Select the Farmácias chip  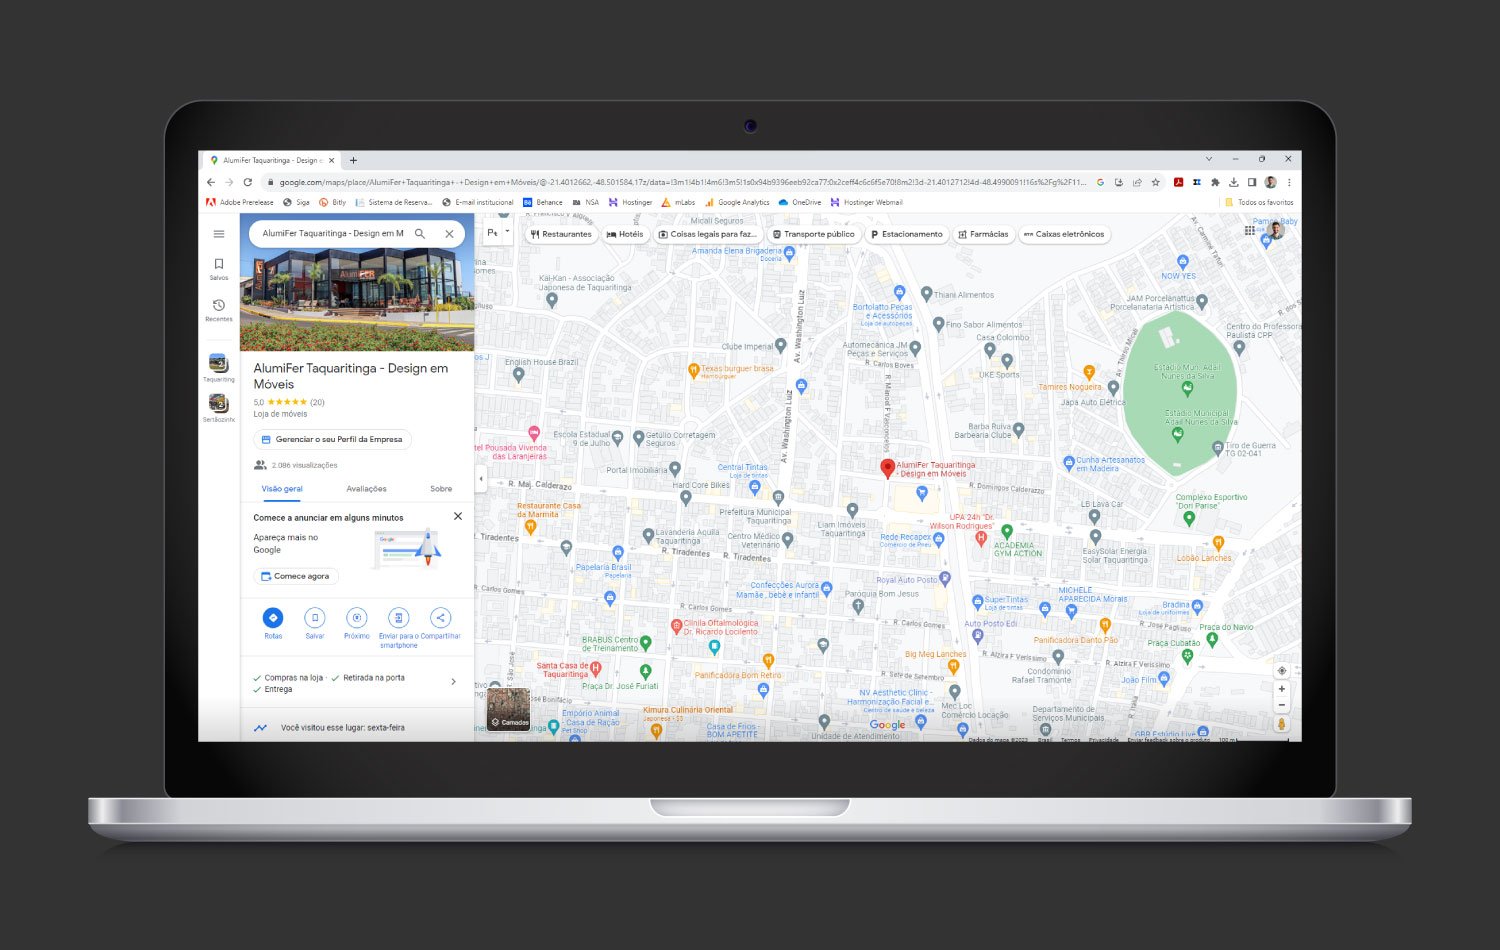coord(983,234)
